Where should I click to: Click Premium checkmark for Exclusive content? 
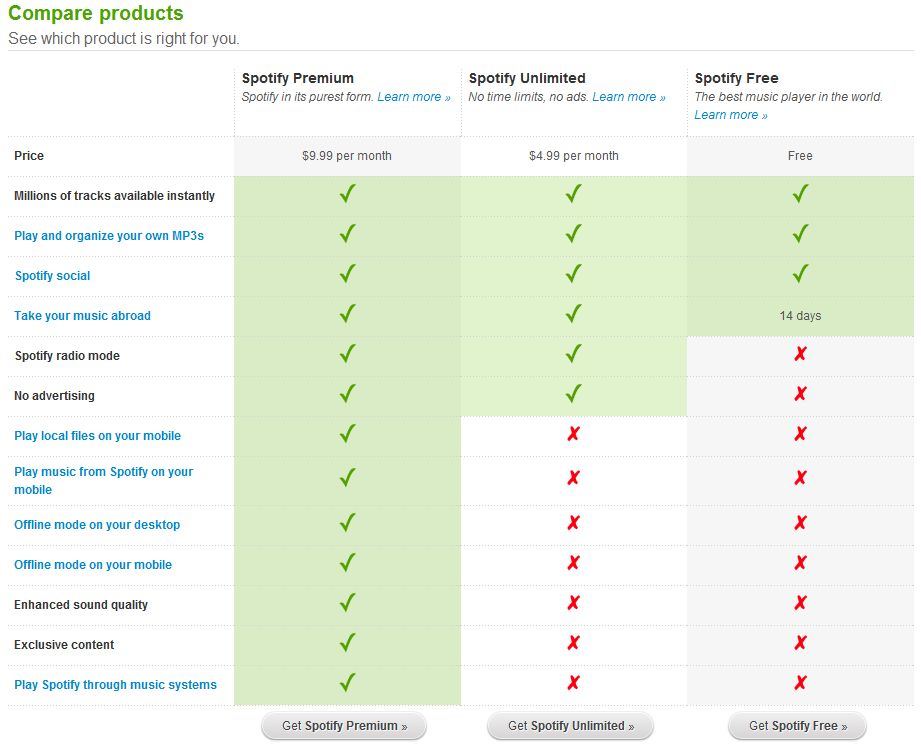pos(347,643)
